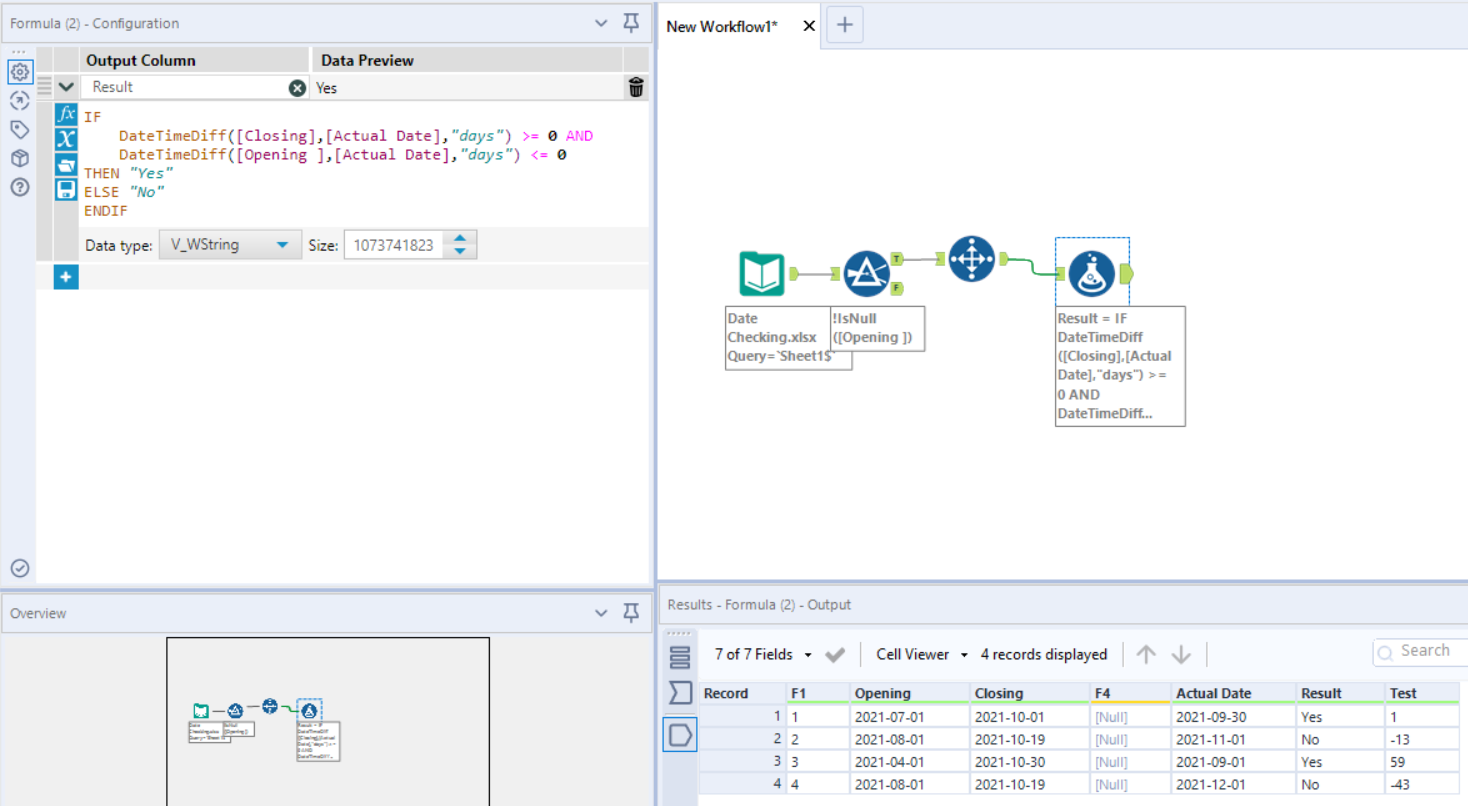Screen dimensions: 1468x806
Task: Add a new expression with plus button
Action: (x=66, y=277)
